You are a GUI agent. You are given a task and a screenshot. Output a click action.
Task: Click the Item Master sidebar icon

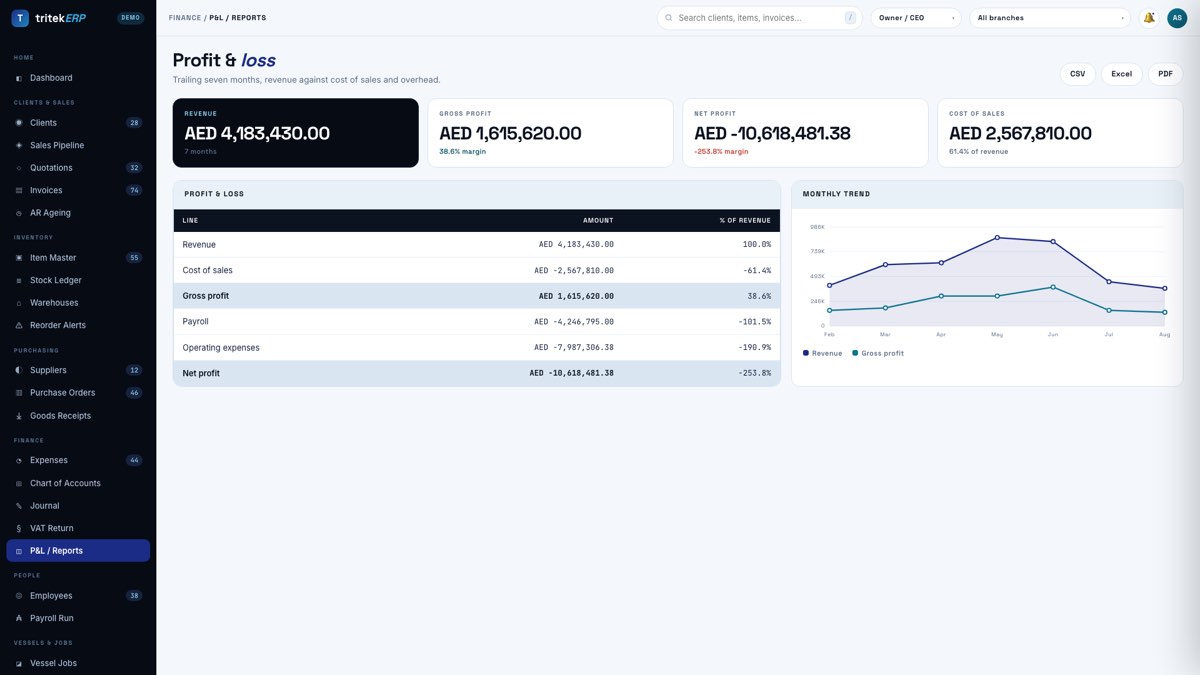pos(19,258)
